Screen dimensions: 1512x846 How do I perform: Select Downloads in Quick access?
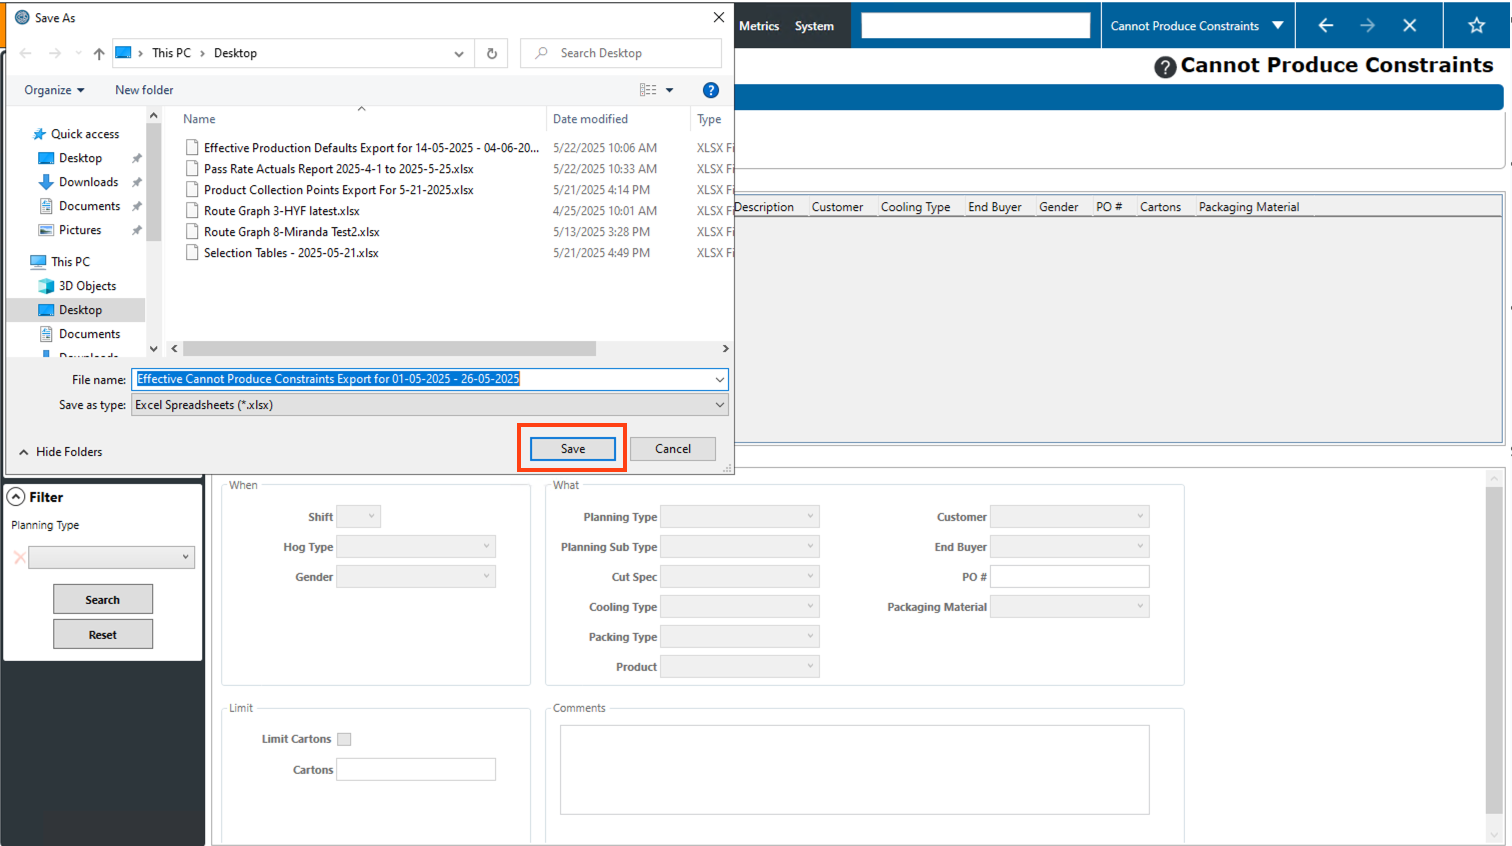[88, 182]
